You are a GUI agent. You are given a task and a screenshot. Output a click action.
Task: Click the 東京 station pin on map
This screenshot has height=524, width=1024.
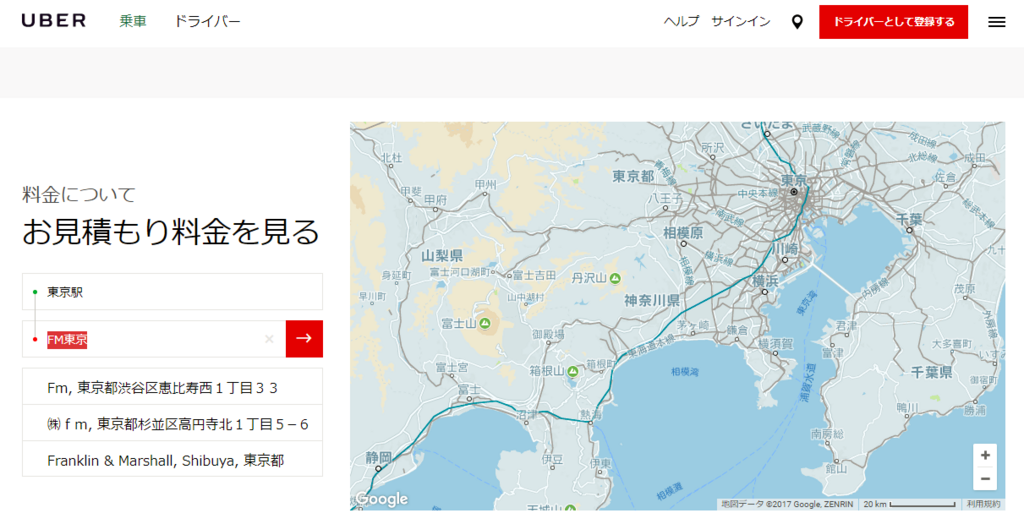794,191
